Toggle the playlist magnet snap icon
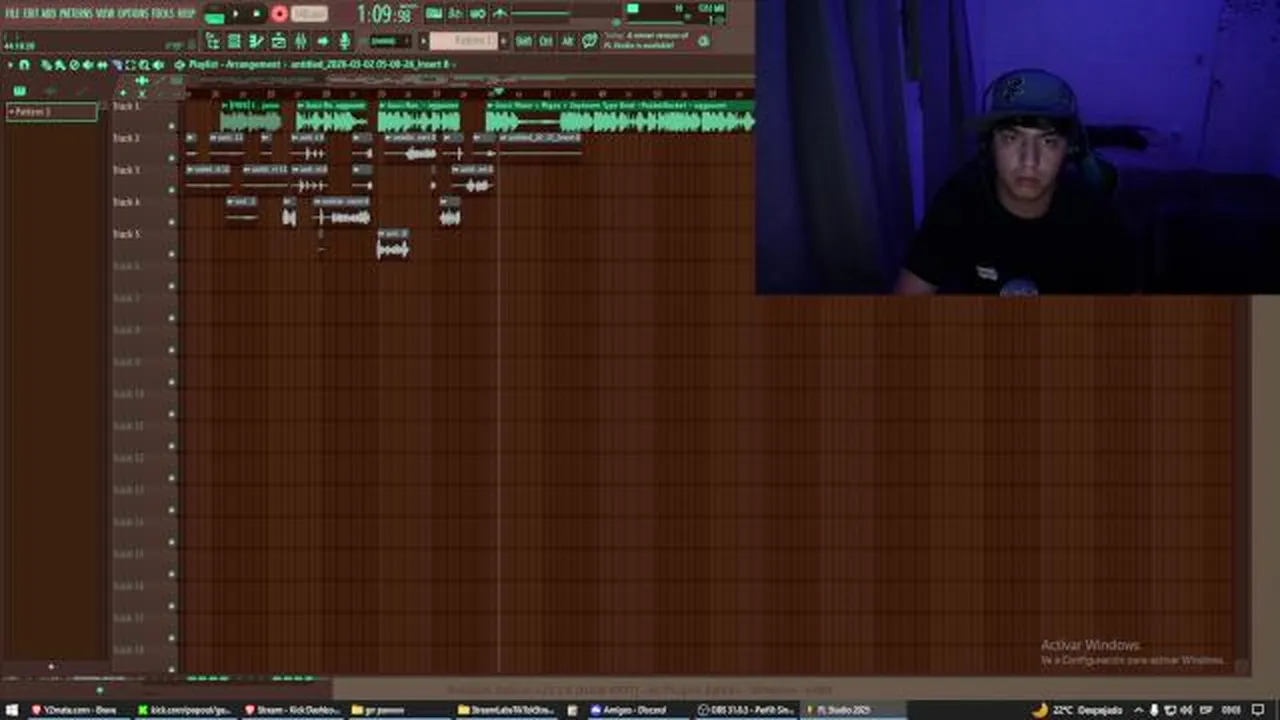 (25, 65)
